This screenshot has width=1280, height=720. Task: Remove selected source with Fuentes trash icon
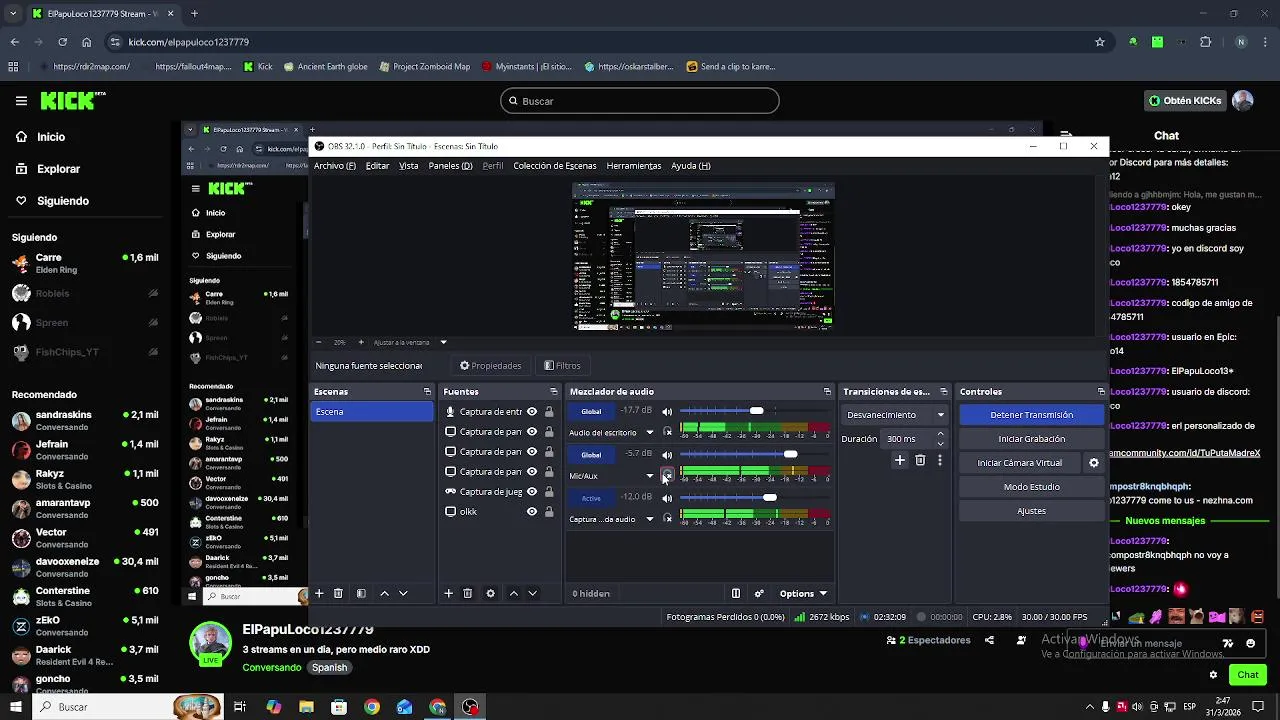point(467,593)
